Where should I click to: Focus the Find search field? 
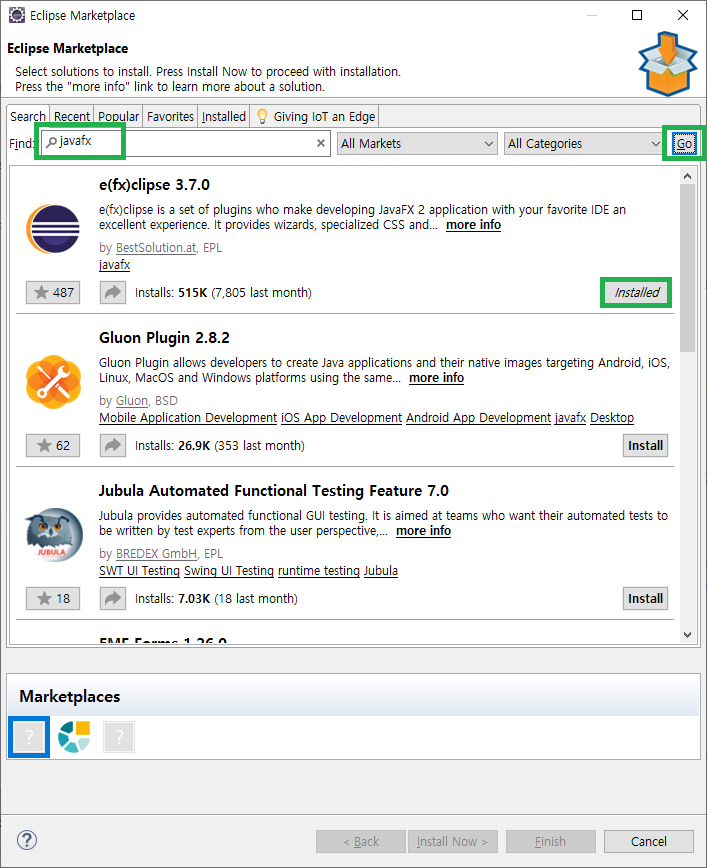[x=186, y=143]
